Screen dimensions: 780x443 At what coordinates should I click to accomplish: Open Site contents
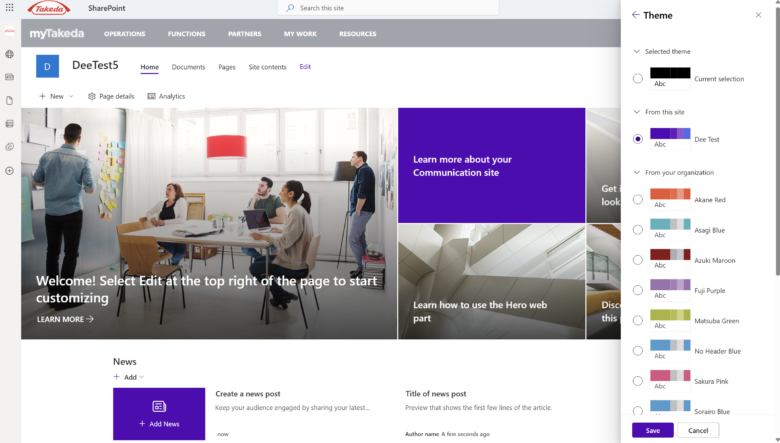tap(267, 67)
